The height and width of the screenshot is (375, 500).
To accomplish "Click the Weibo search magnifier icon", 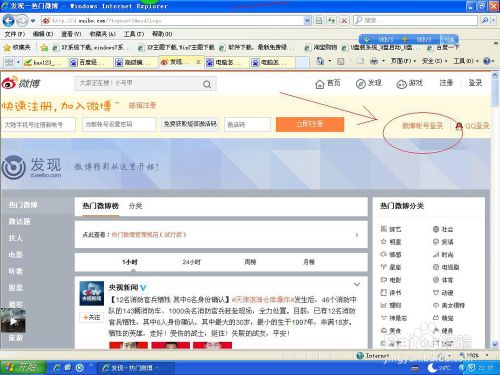I will [207, 84].
